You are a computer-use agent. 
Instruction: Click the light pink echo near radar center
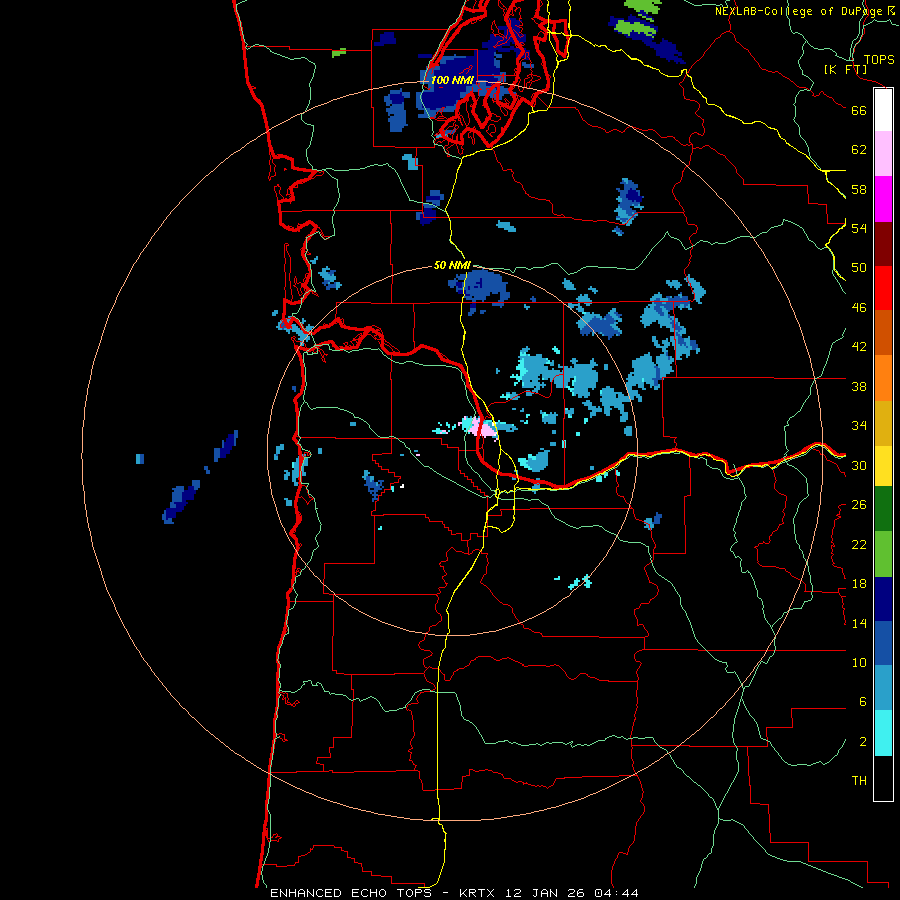pyautogui.click(x=481, y=427)
